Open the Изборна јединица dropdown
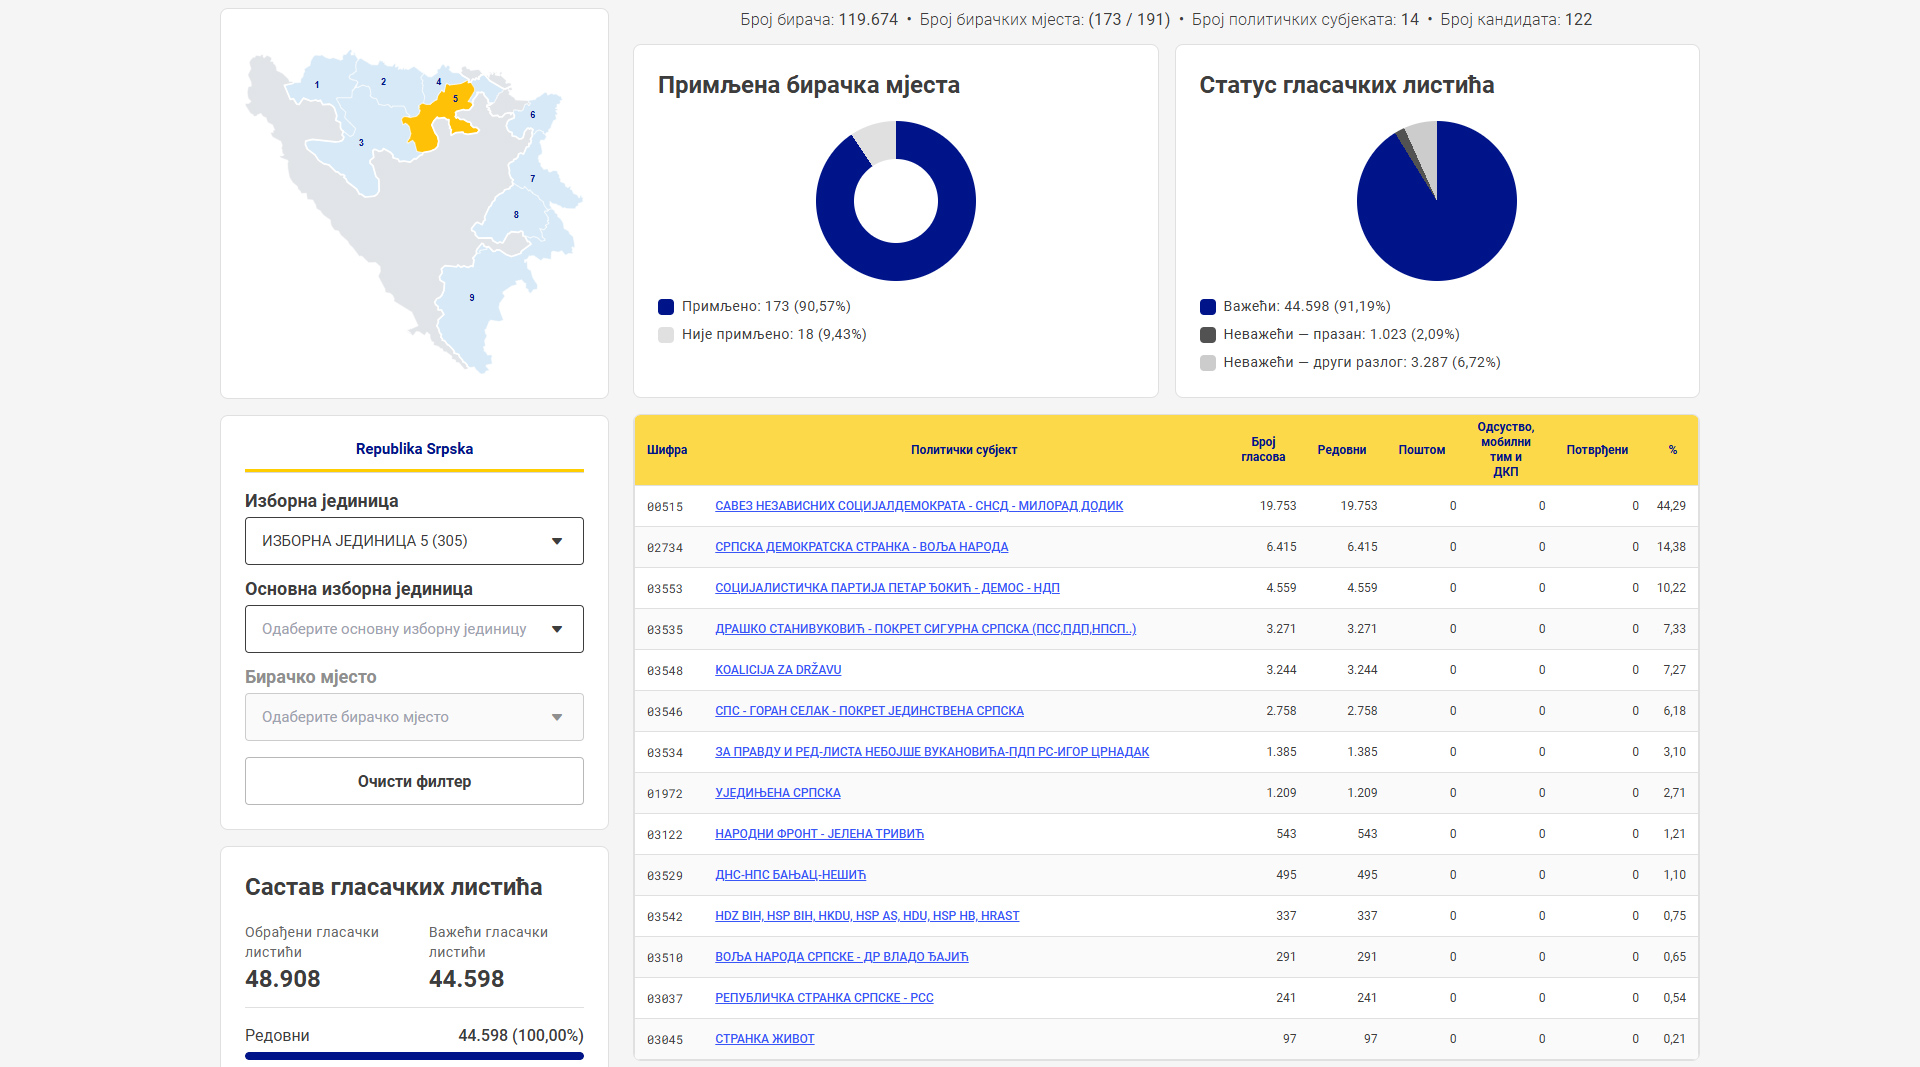The image size is (1920, 1067). [x=414, y=541]
